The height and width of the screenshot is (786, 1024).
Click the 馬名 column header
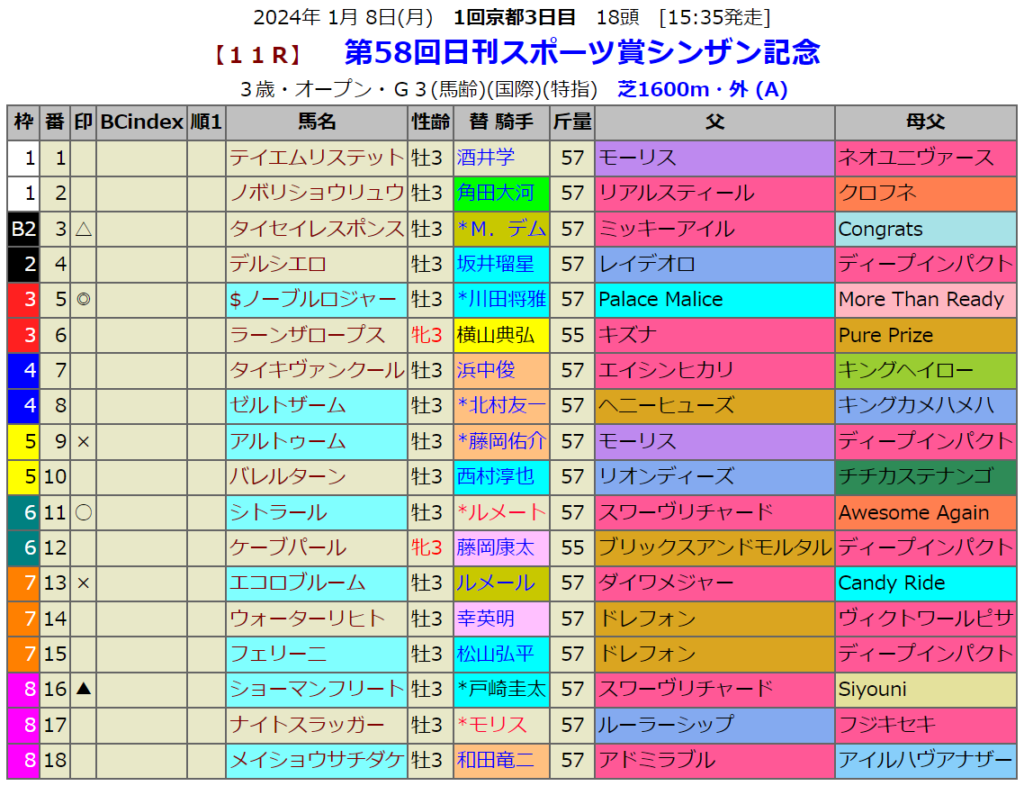[316, 123]
